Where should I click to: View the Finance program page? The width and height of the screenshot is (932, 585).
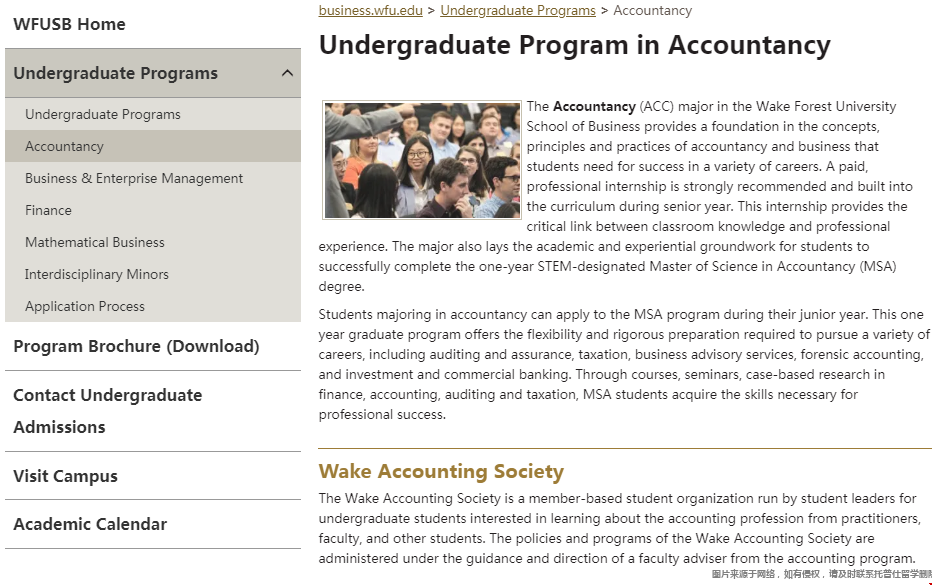coord(48,210)
